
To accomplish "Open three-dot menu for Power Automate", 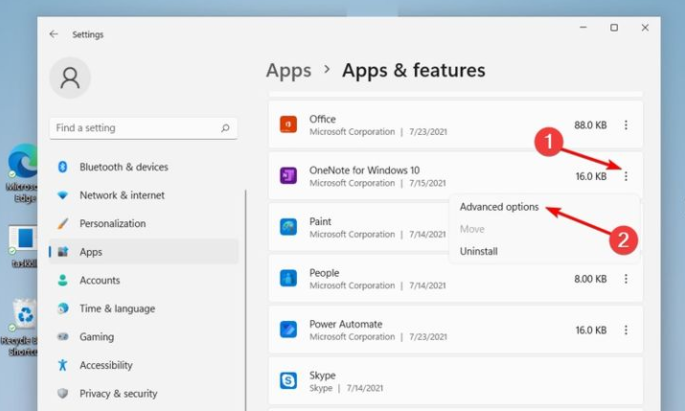I will pos(626,329).
